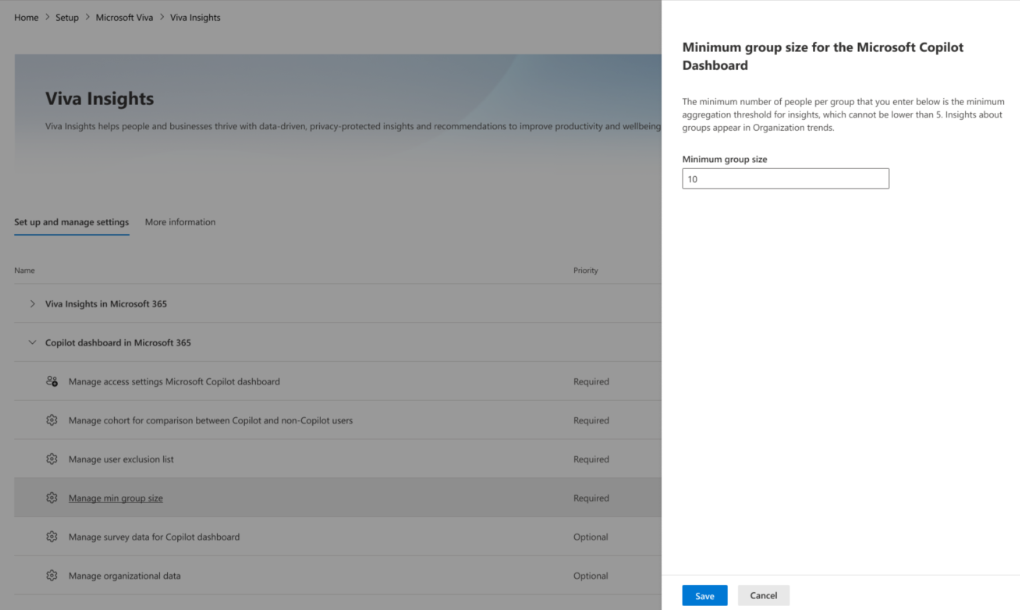1020x610 pixels.
Task: Click the Home breadcrumb link icon area
Action: [26, 17]
